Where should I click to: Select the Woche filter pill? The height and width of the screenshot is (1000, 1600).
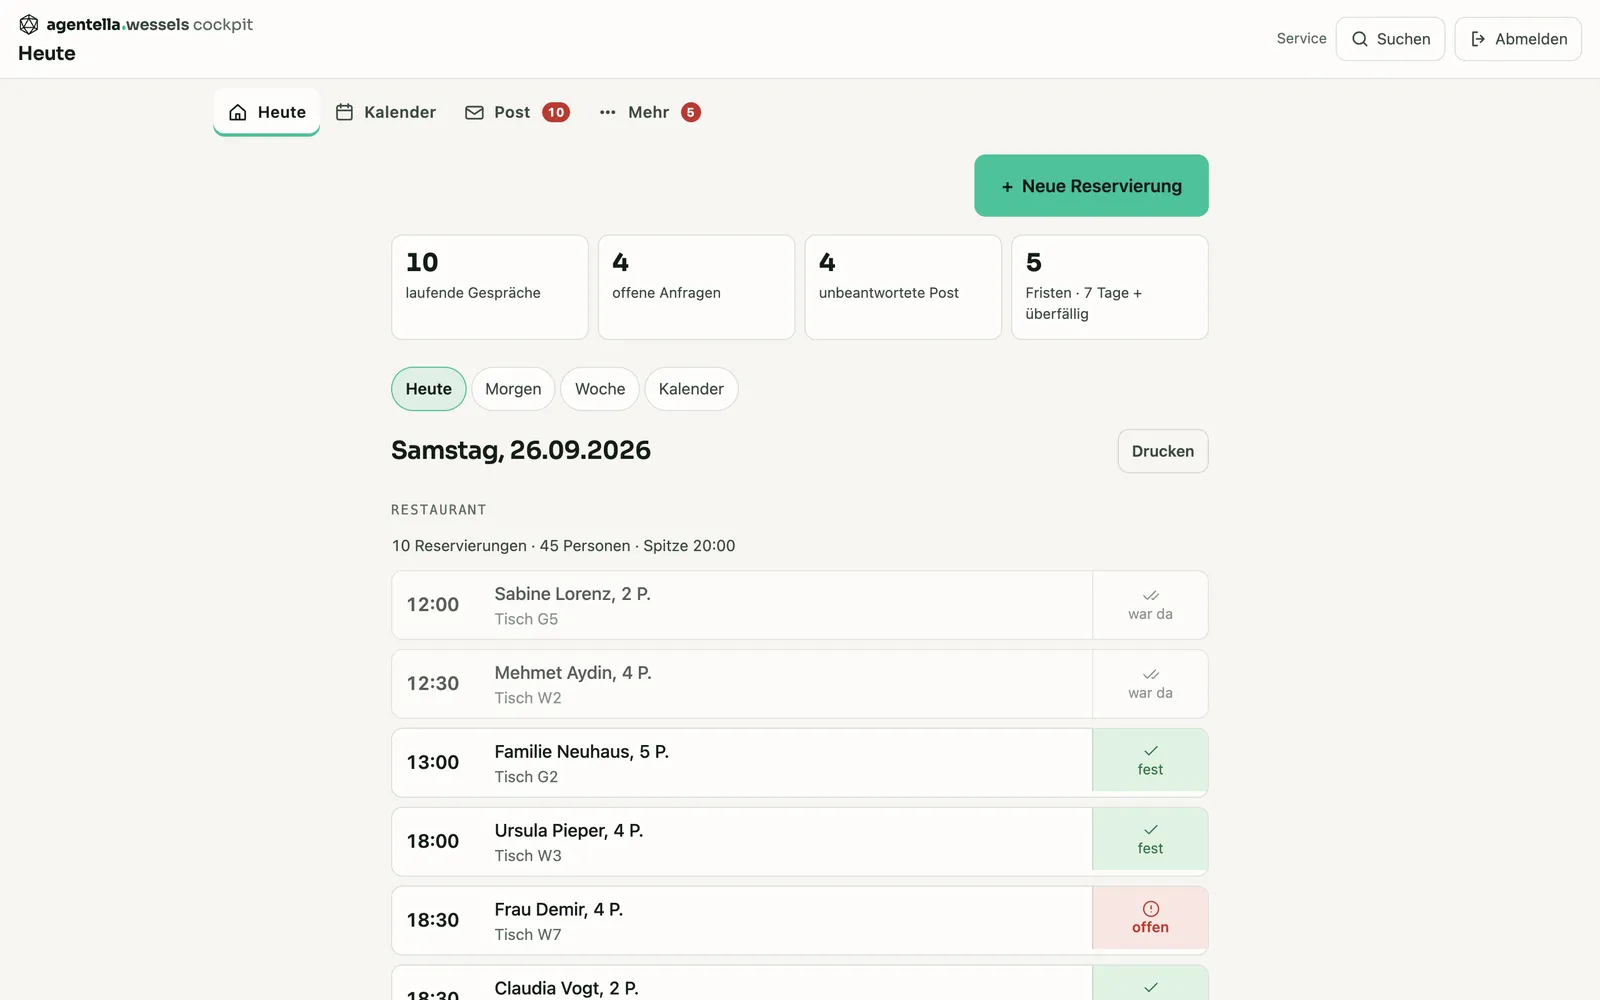pyautogui.click(x=600, y=389)
